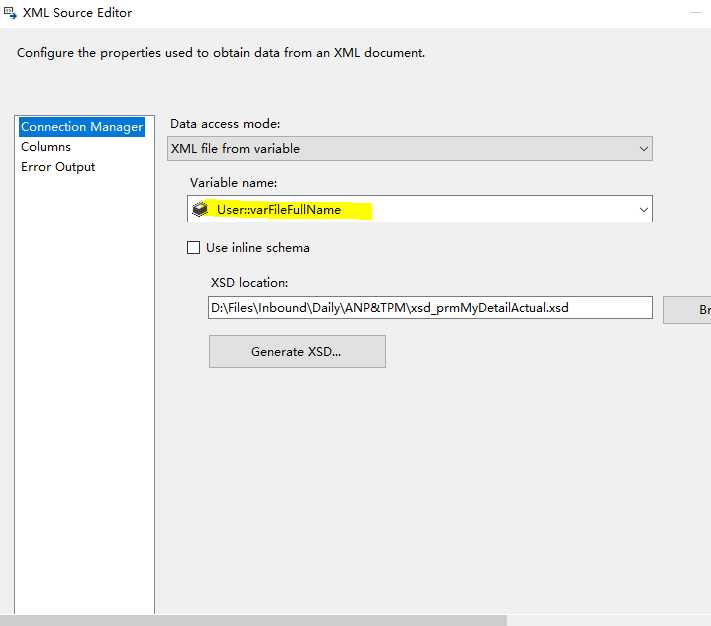Click the highlighted User::varFileFullName value

tap(279, 210)
